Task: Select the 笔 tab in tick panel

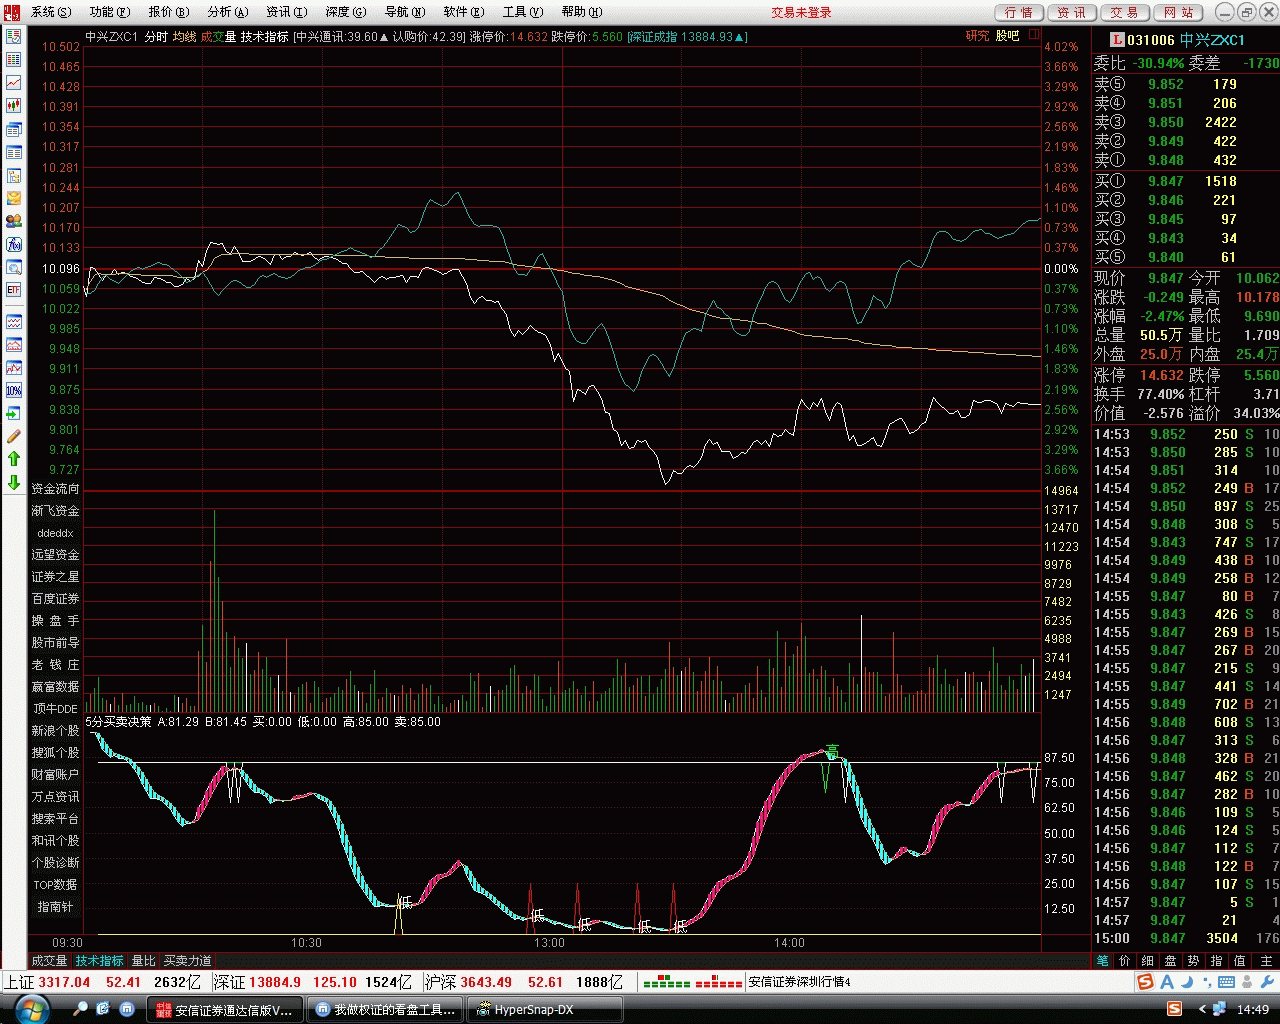Action: (1103, 960)
